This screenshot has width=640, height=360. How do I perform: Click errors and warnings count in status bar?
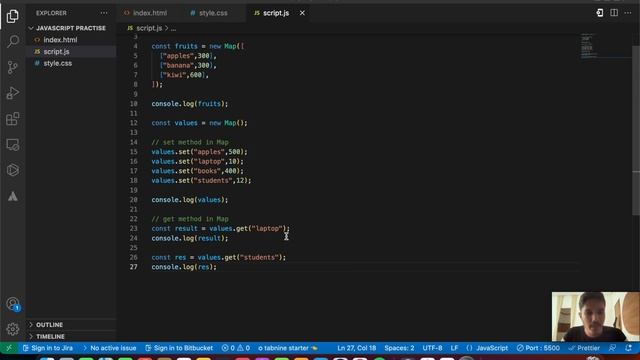pyautogui.click(x=236, y=348)
